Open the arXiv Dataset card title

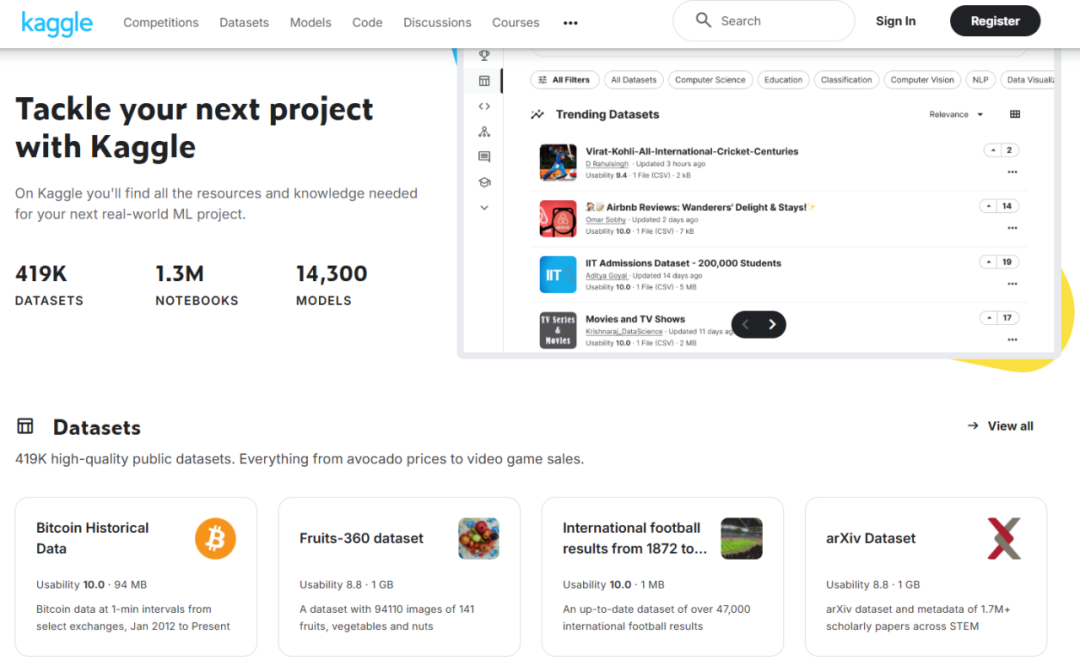(871, 538)
